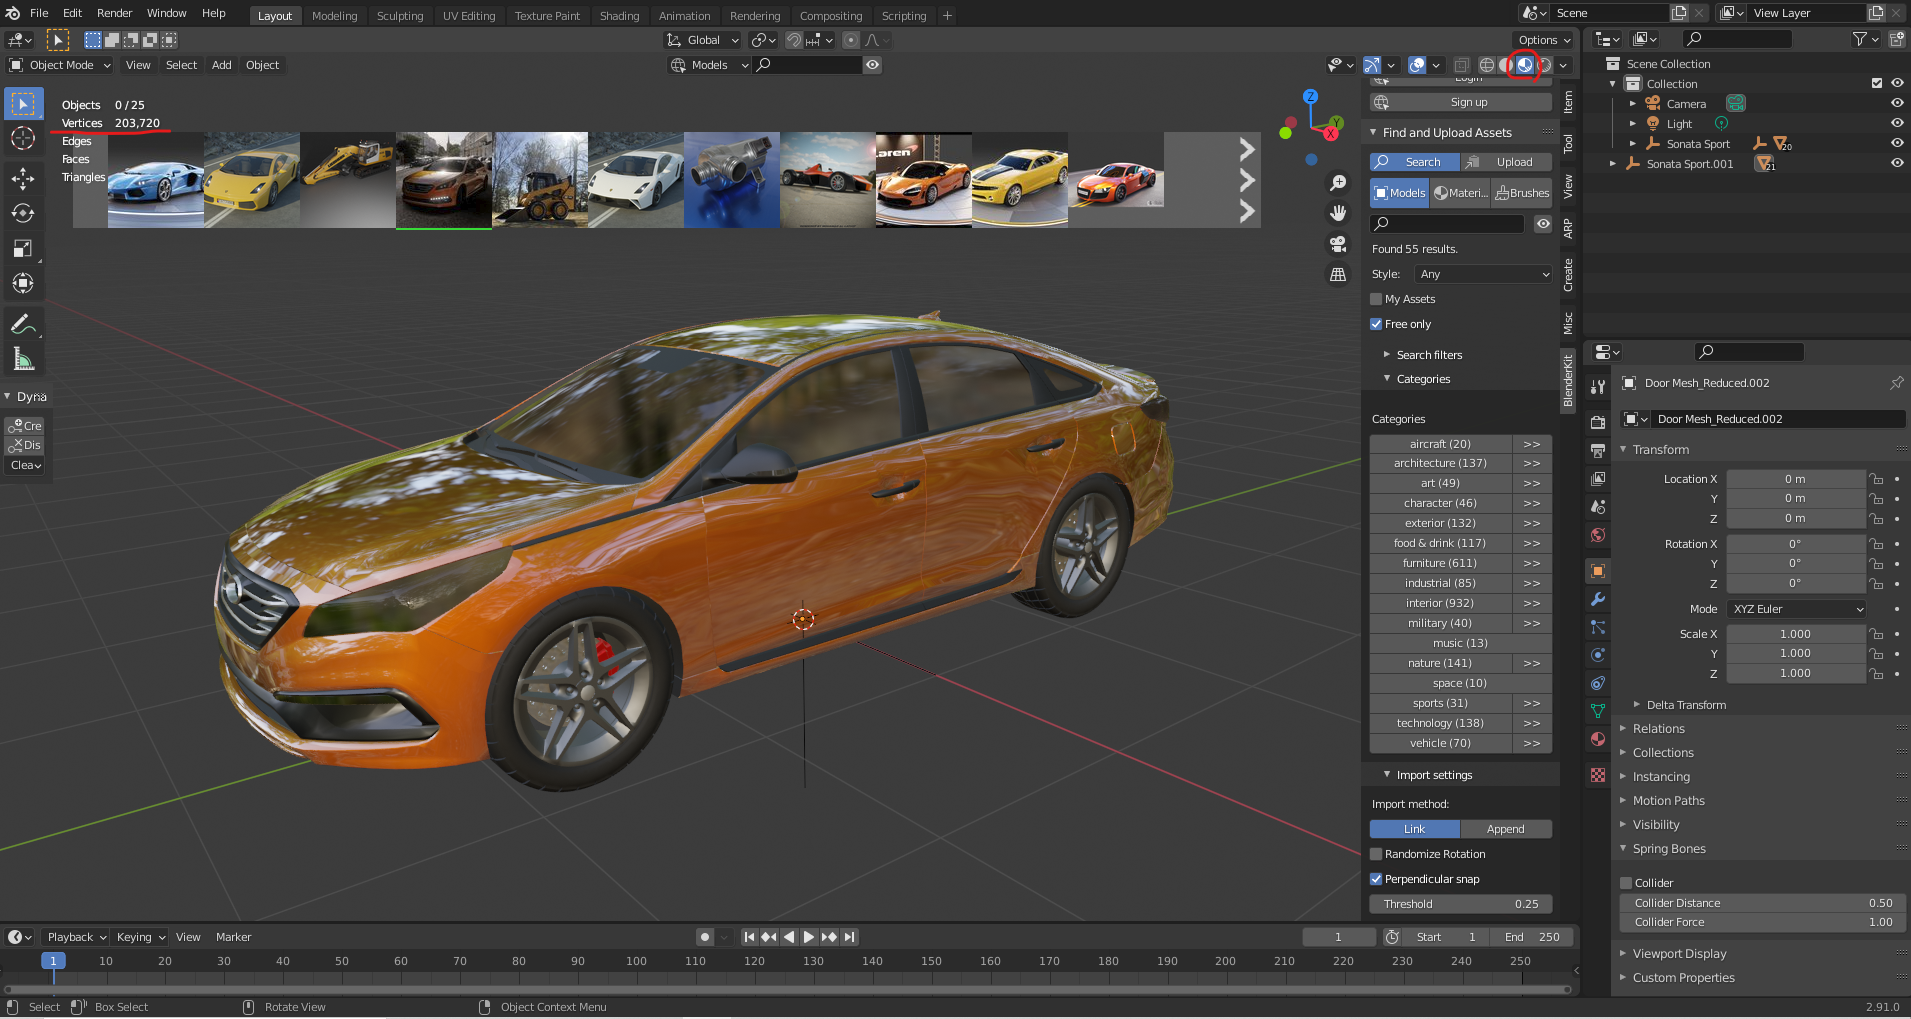Open the BlenderKit sidebar tab

coord(1568,380)
